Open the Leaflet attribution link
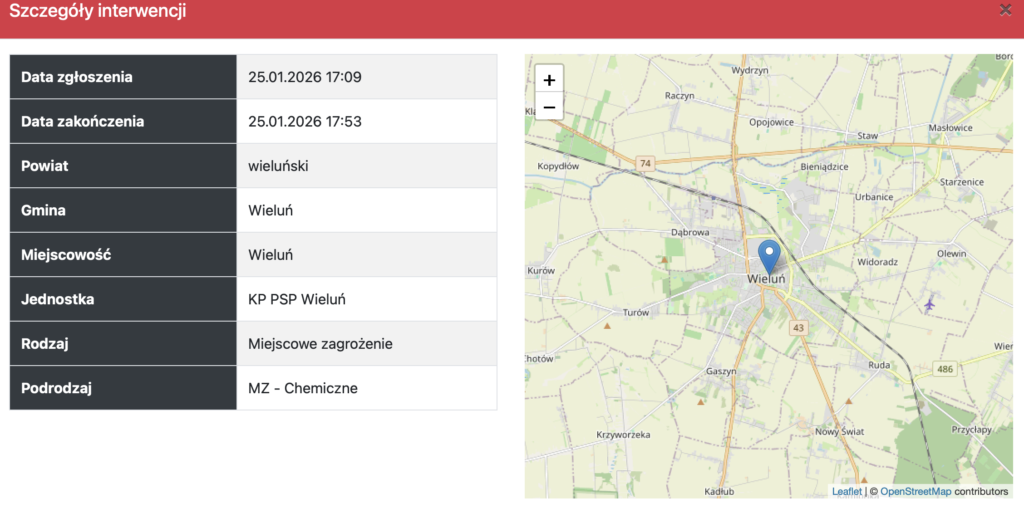The image size is (1024, 508). click(846, 491)
